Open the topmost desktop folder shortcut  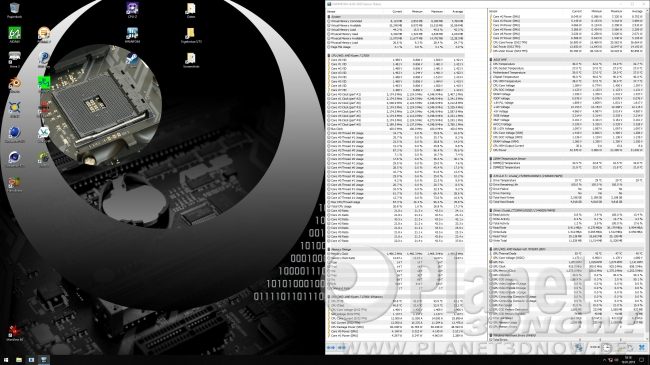point(191,10)
